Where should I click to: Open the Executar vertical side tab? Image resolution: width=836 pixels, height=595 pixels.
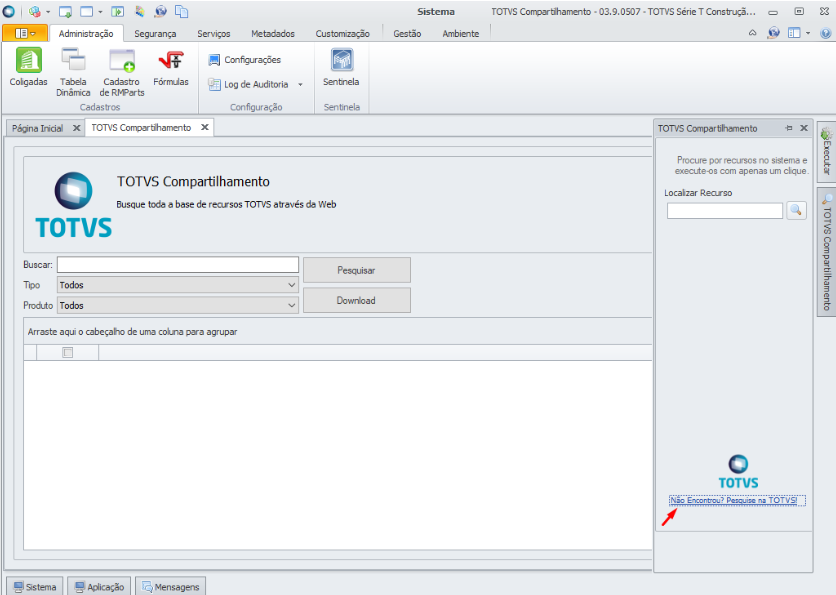point(826,151)
